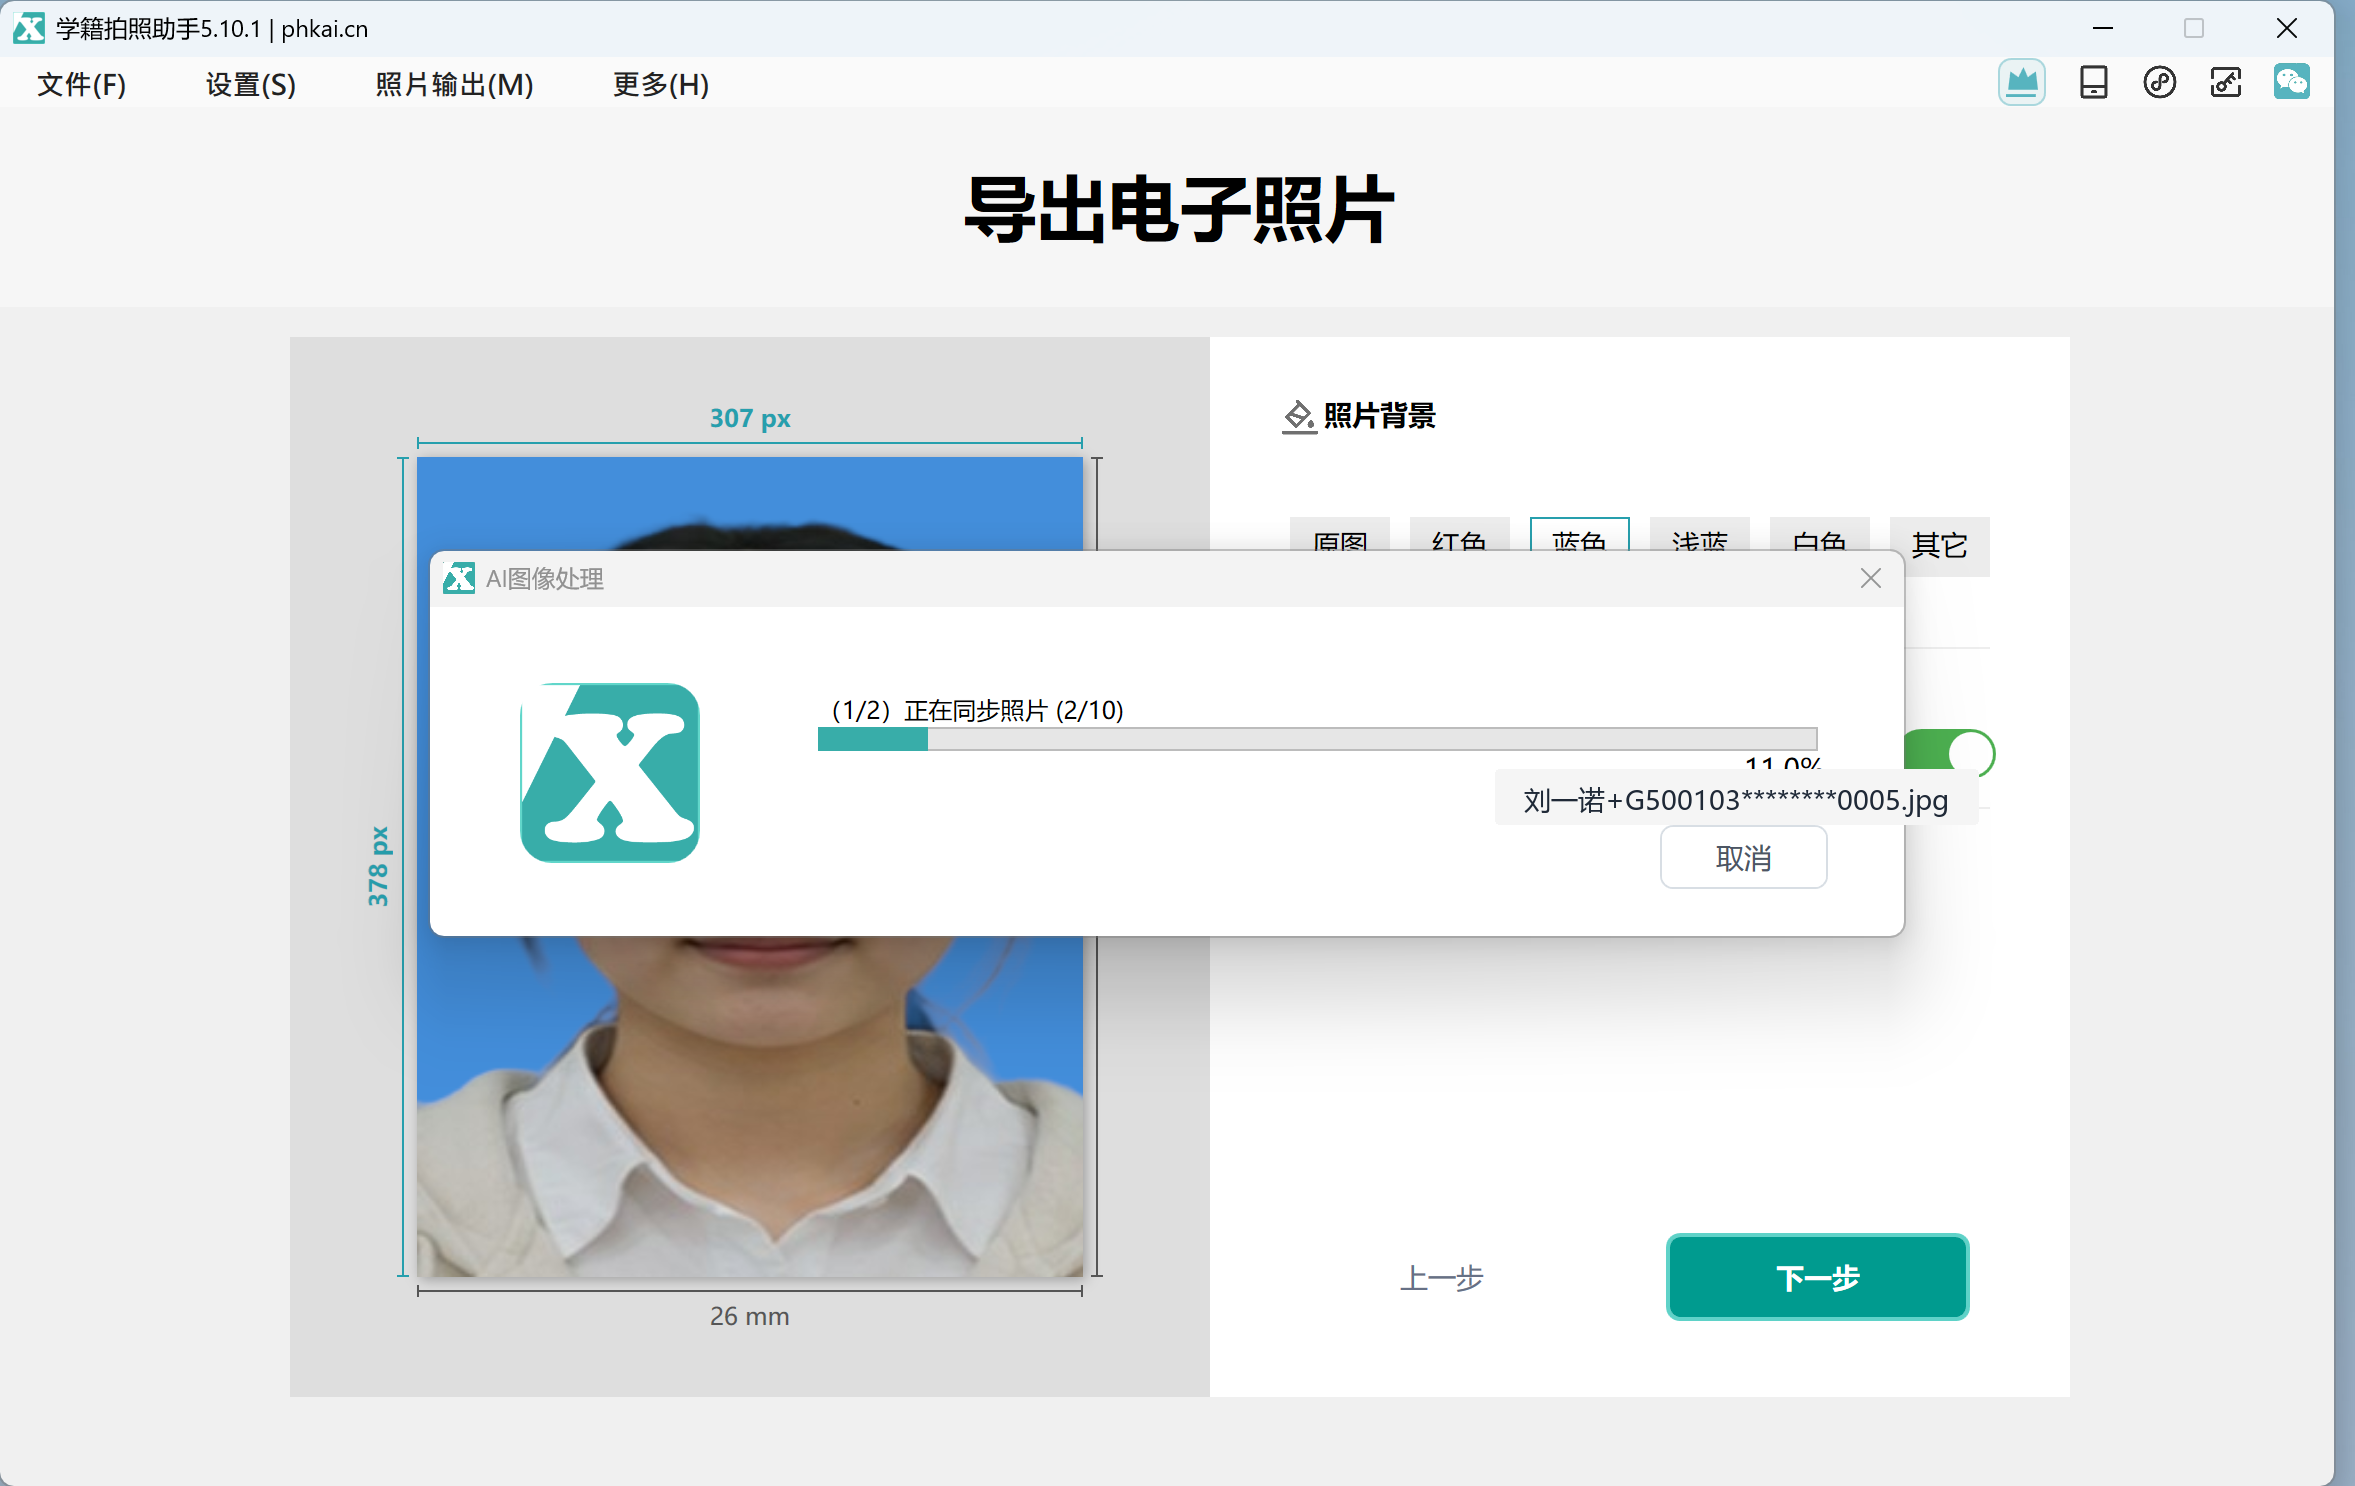This screenshot has width=2355, height=1486.
Task: Minimize the 学籍拍照助手 window
Action: click(x=2103, y=28)
